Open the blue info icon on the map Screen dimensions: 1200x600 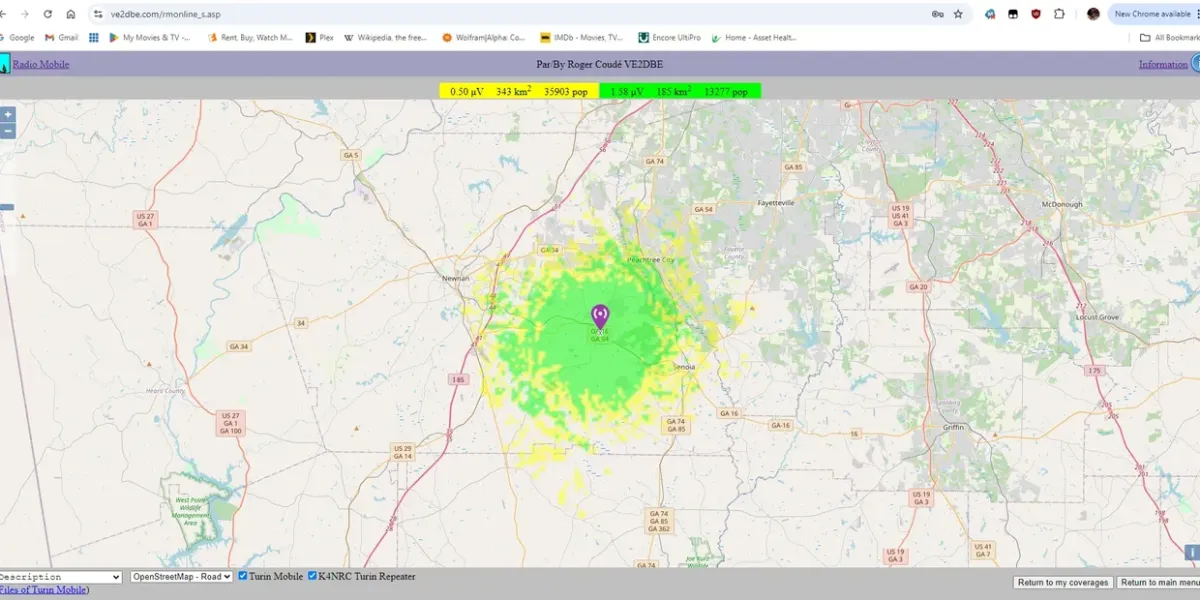click(1191, 552)
